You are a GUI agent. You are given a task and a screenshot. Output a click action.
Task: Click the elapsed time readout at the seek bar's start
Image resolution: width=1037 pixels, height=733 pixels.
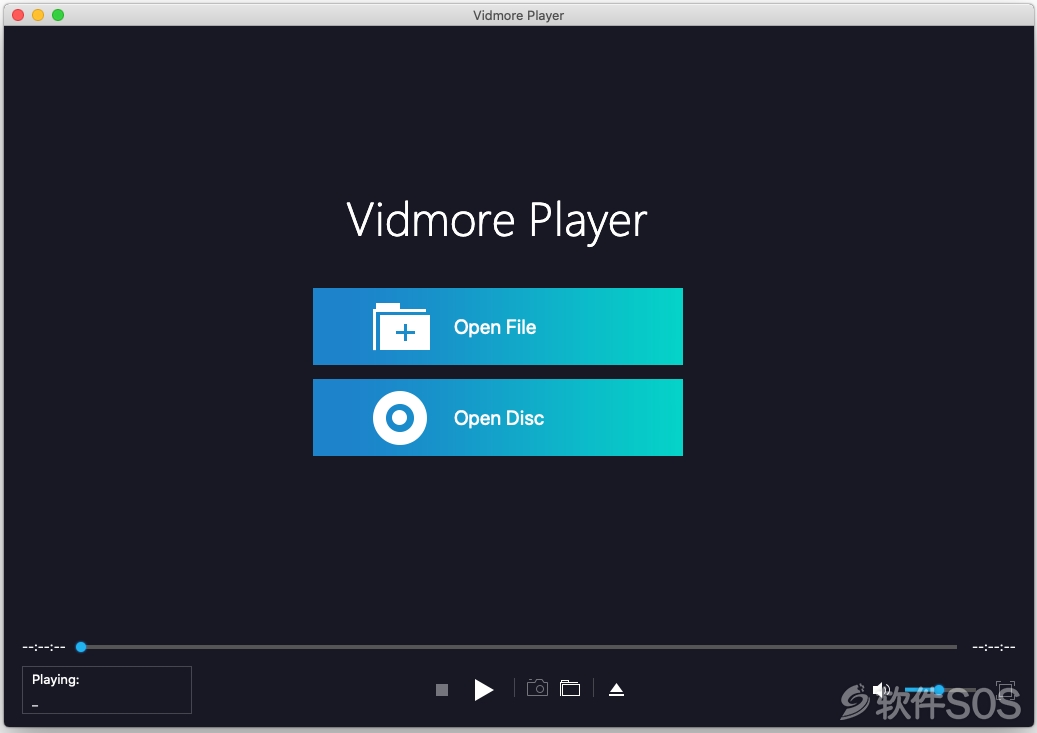44,647
